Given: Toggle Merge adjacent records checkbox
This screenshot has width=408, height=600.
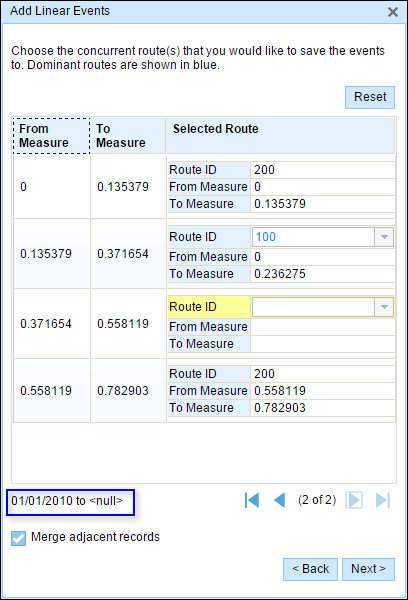Looking at the screenshot, I should click(18, 538).
